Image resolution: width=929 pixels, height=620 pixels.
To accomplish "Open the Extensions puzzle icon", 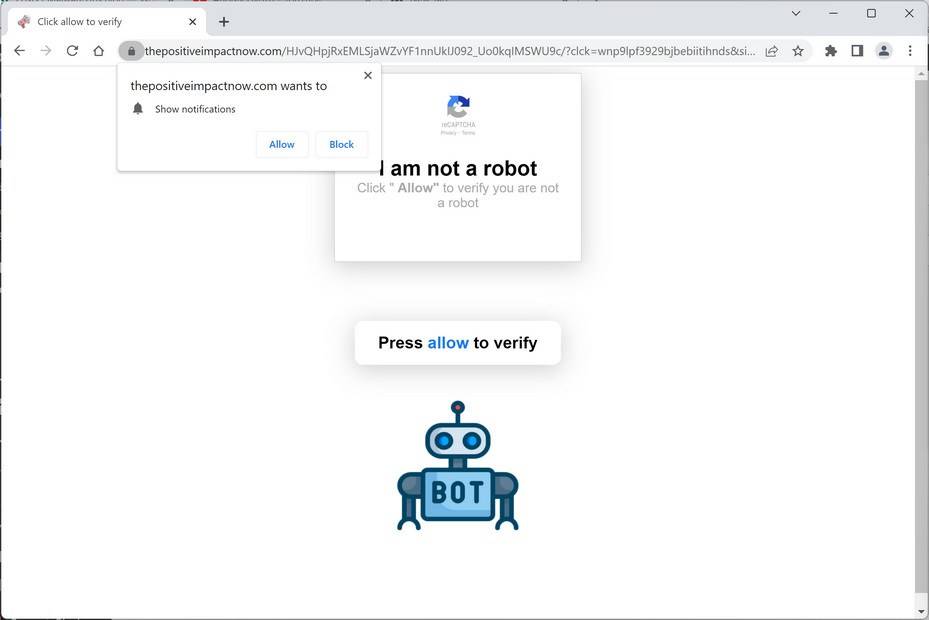I will pyautogui.click(x=831, y=51).
